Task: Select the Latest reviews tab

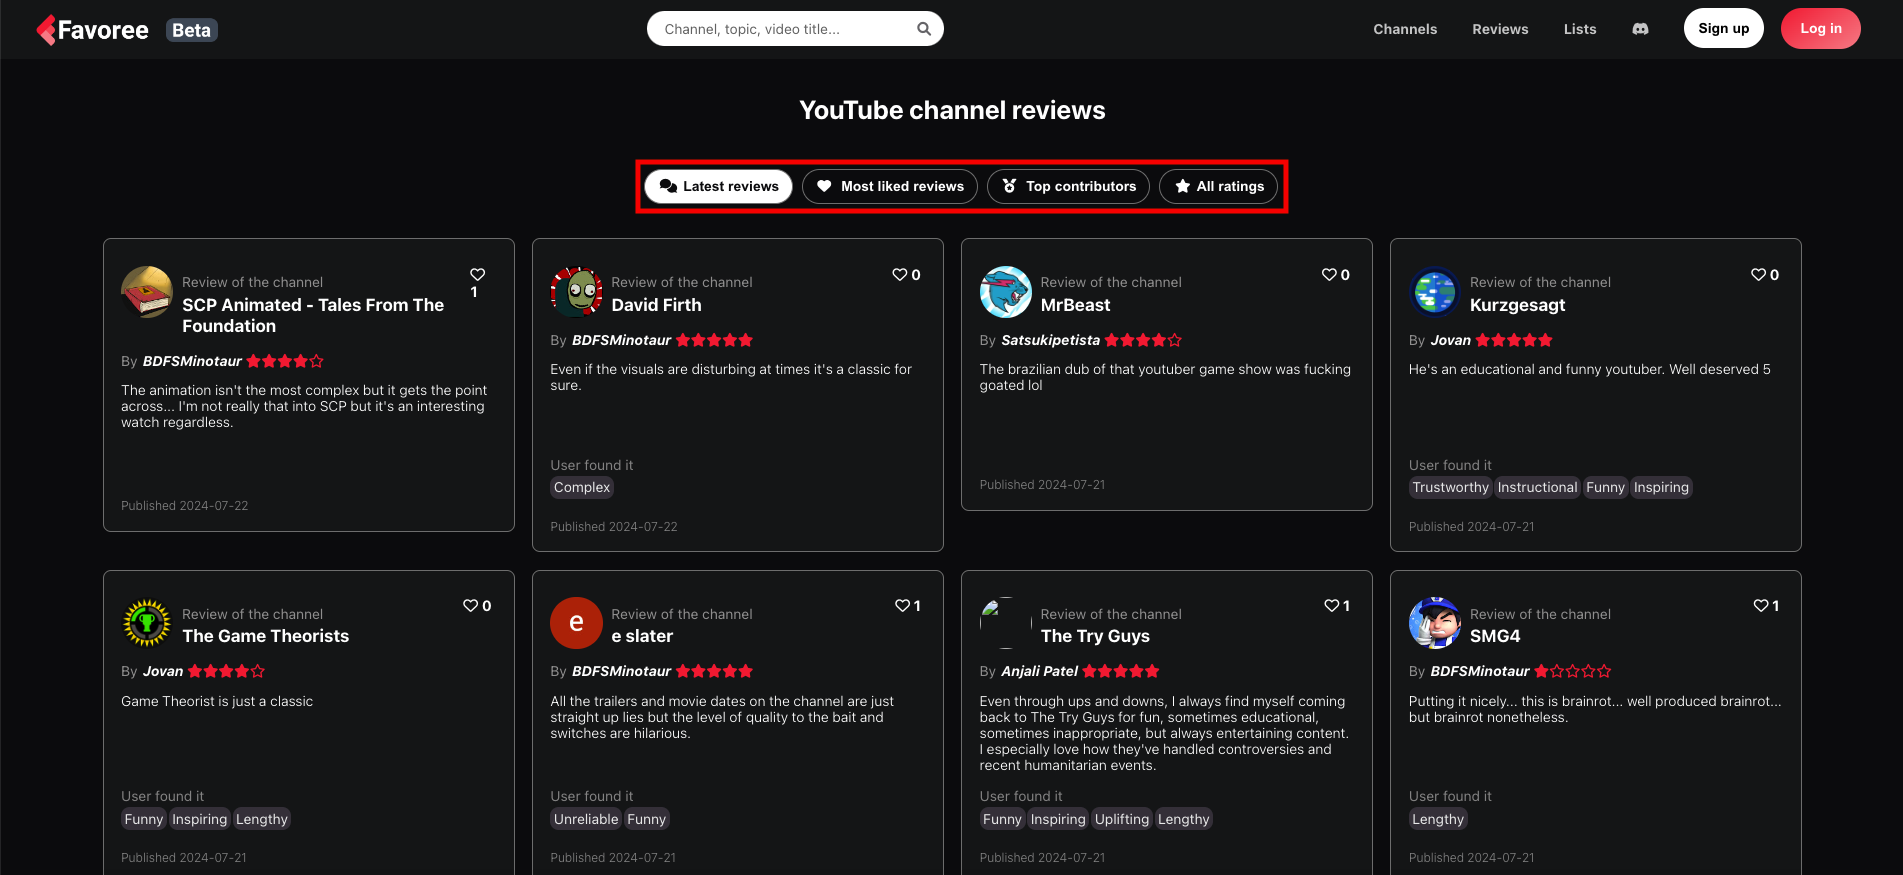Action: point(719,186)
